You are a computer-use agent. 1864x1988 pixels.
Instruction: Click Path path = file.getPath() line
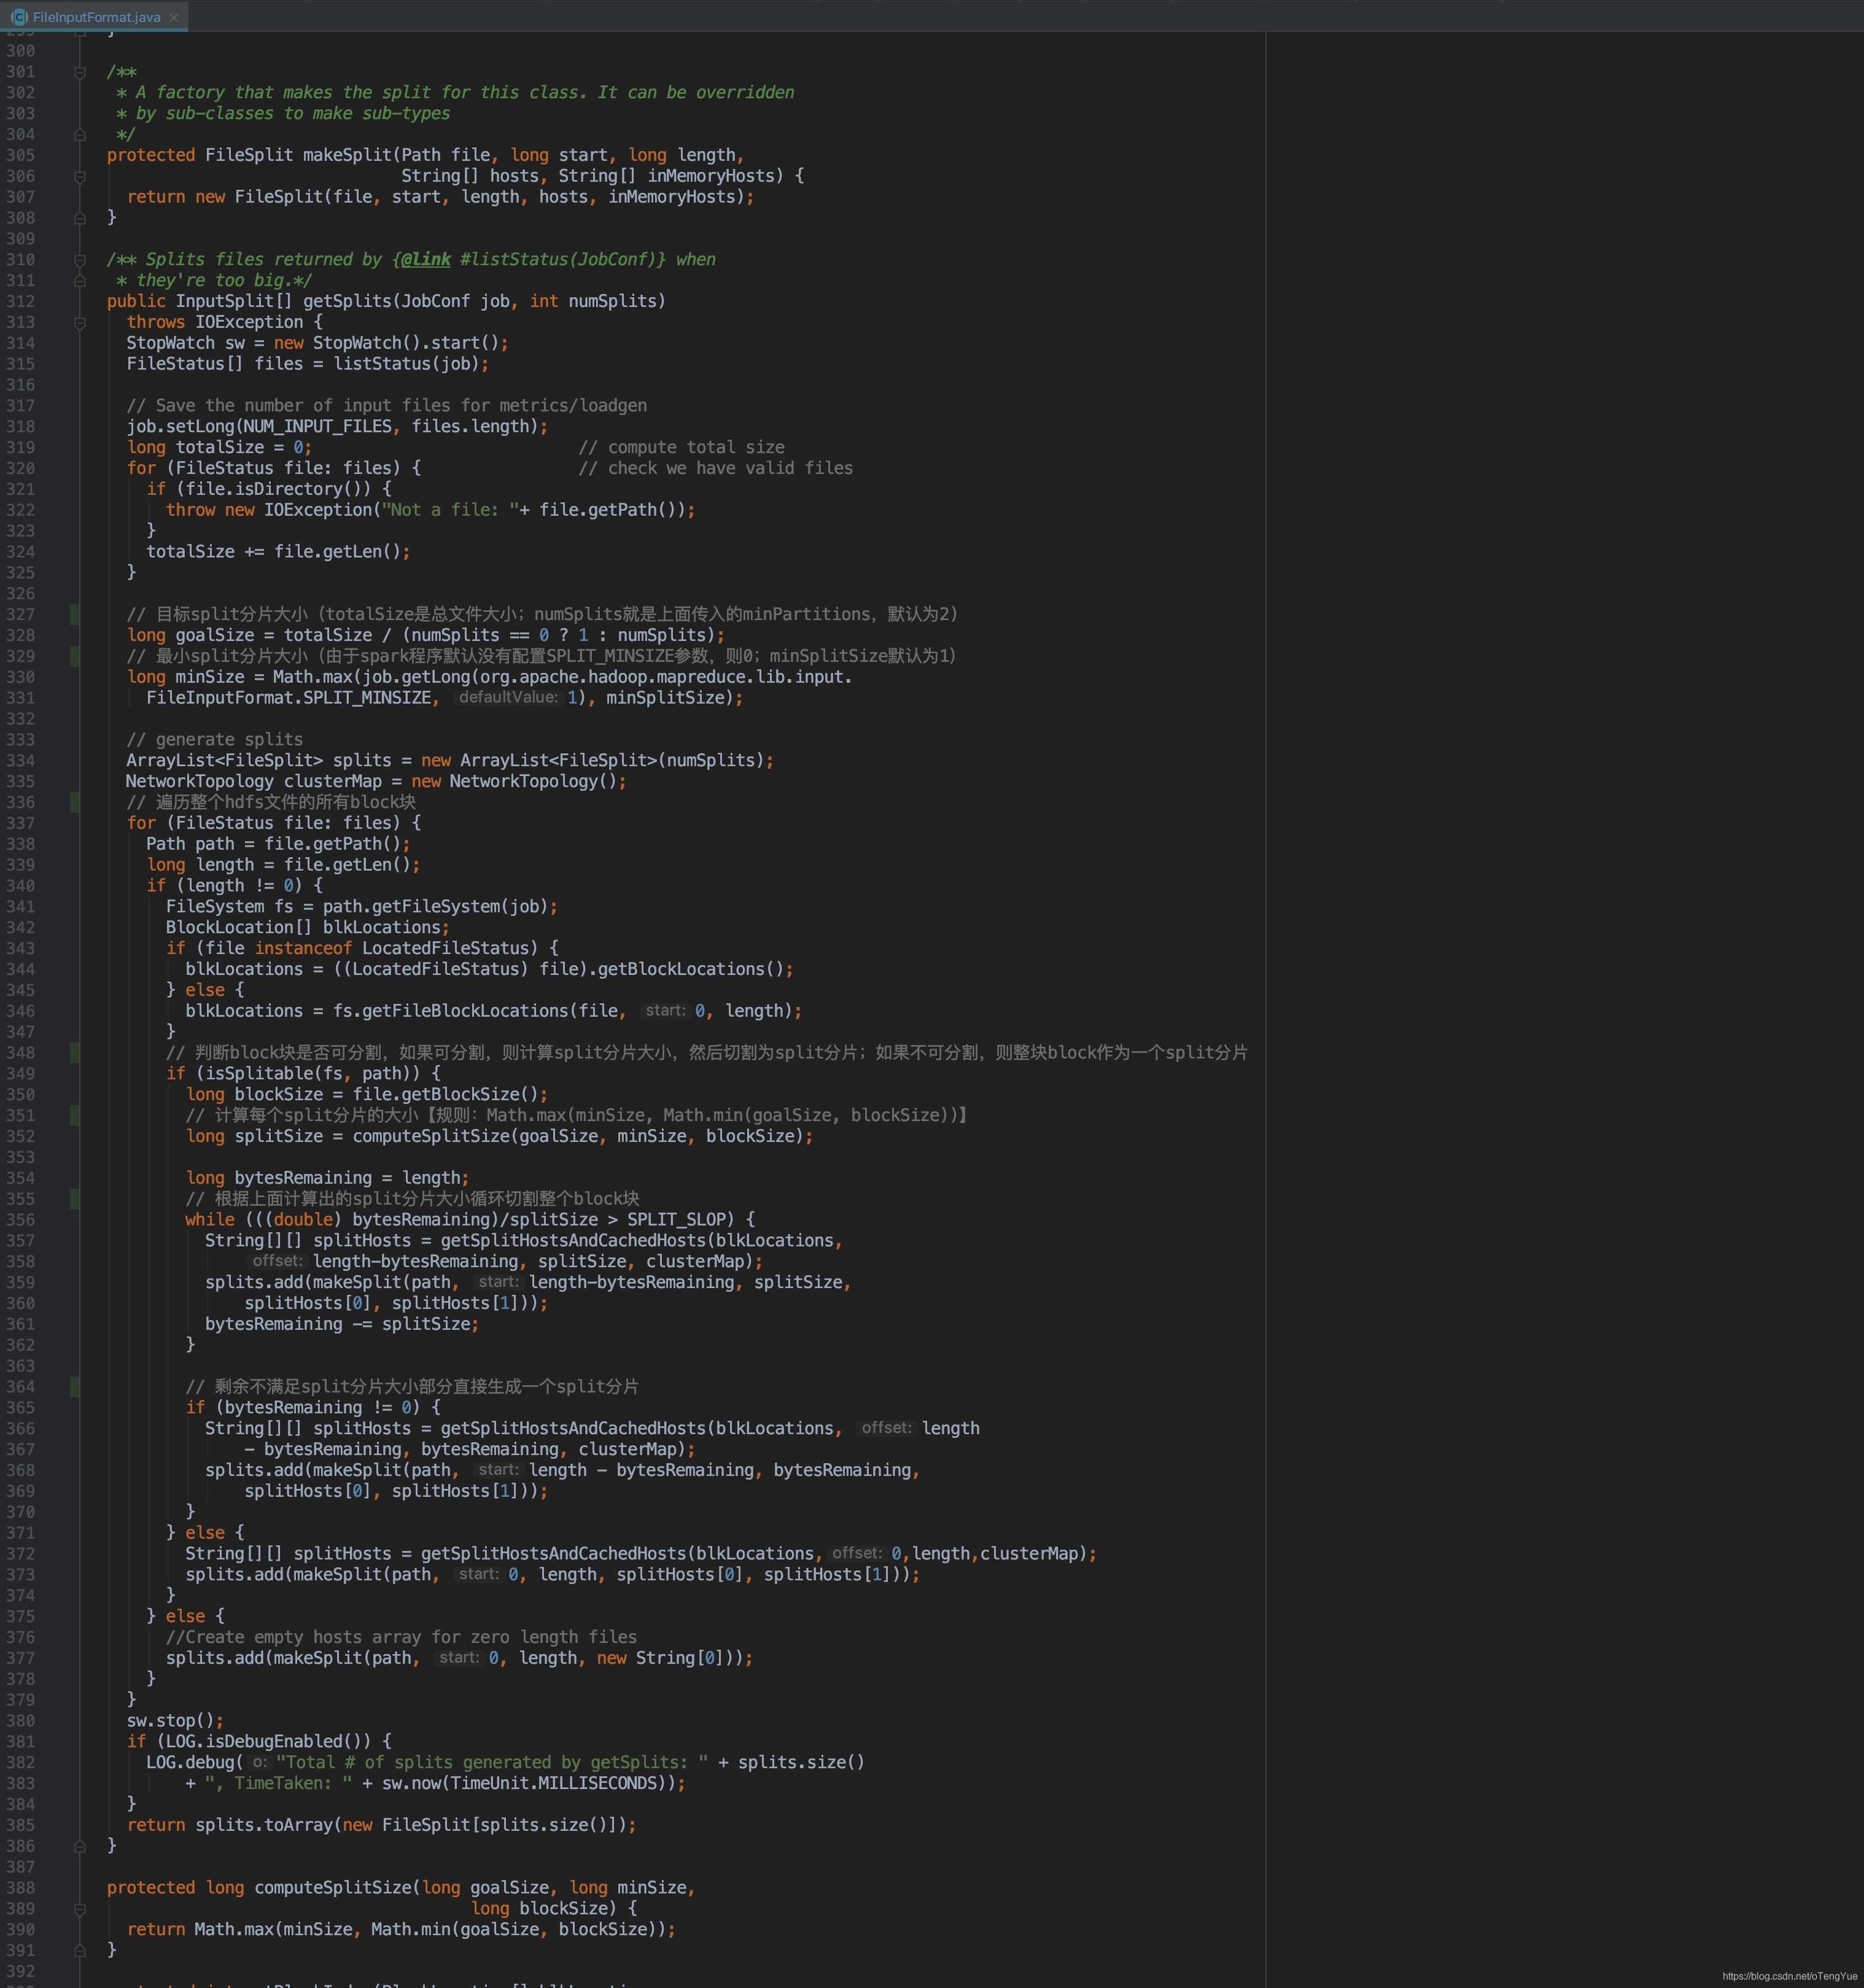click(278, 844)
